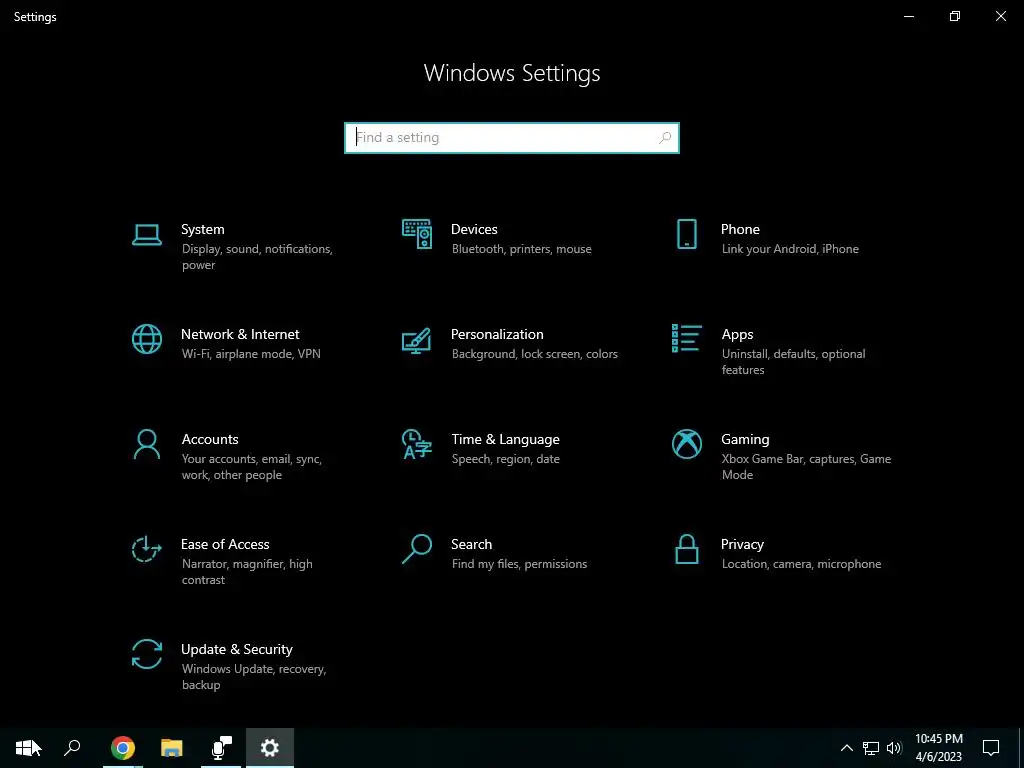Open the microphone app in taskbar
The image size is (1024, 768).
(221, 748)
